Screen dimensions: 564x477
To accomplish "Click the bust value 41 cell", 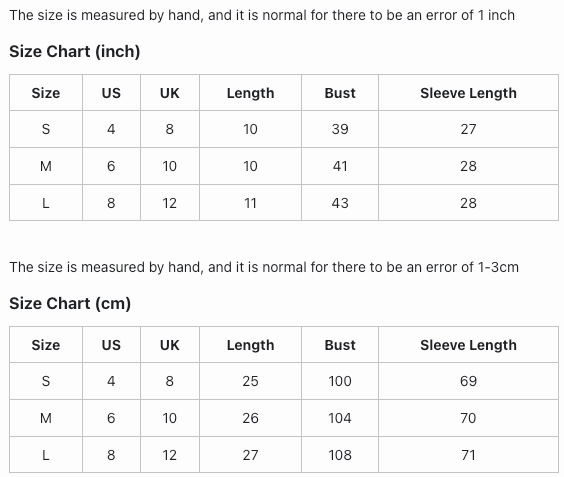I will (x=340, y=166).
